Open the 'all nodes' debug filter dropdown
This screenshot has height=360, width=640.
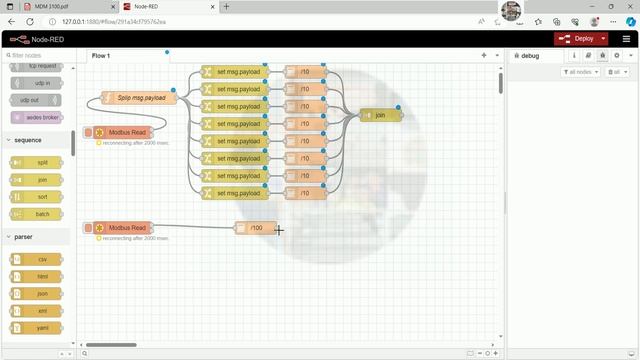pyautogui.click(x=580, y=72)
